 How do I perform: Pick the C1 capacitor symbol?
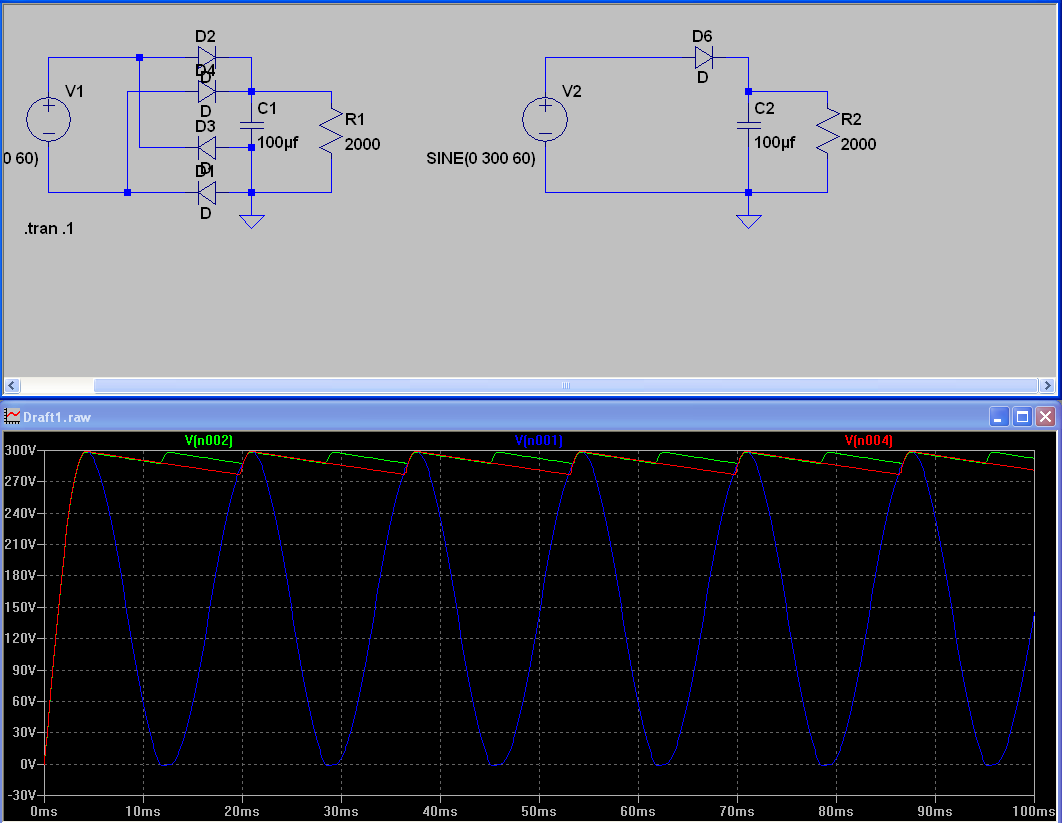[x=251, y=125]
